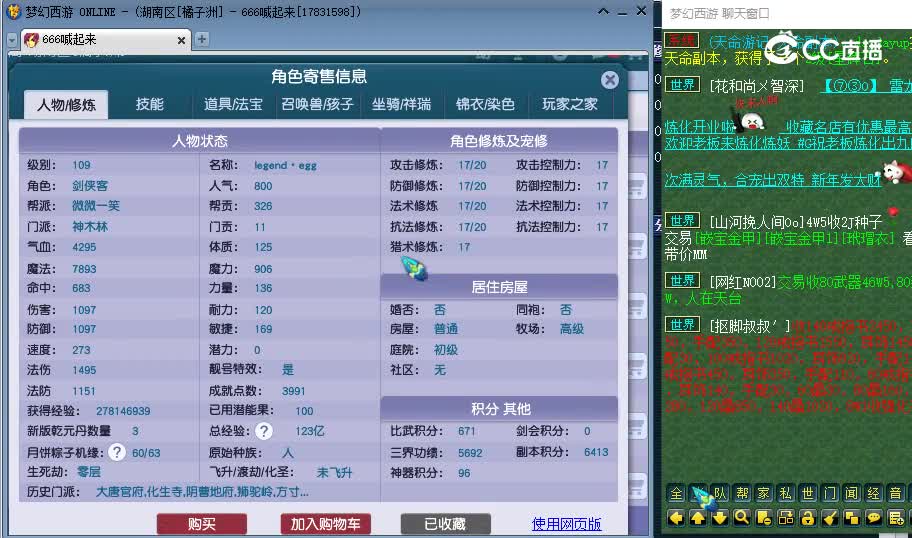Switch to the 玩家之家 tab

(x=570, y=105)
